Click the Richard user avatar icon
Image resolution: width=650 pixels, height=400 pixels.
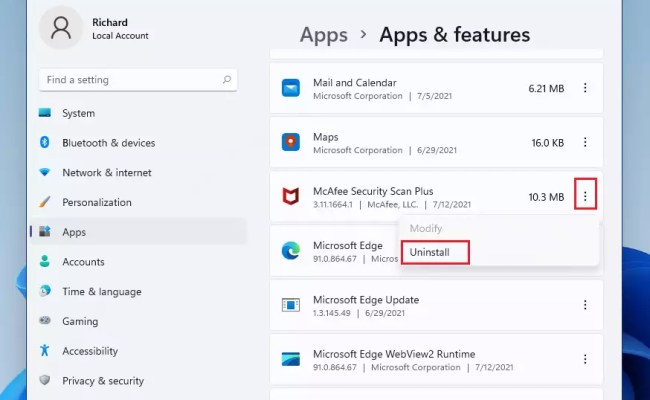coord(61,28)
